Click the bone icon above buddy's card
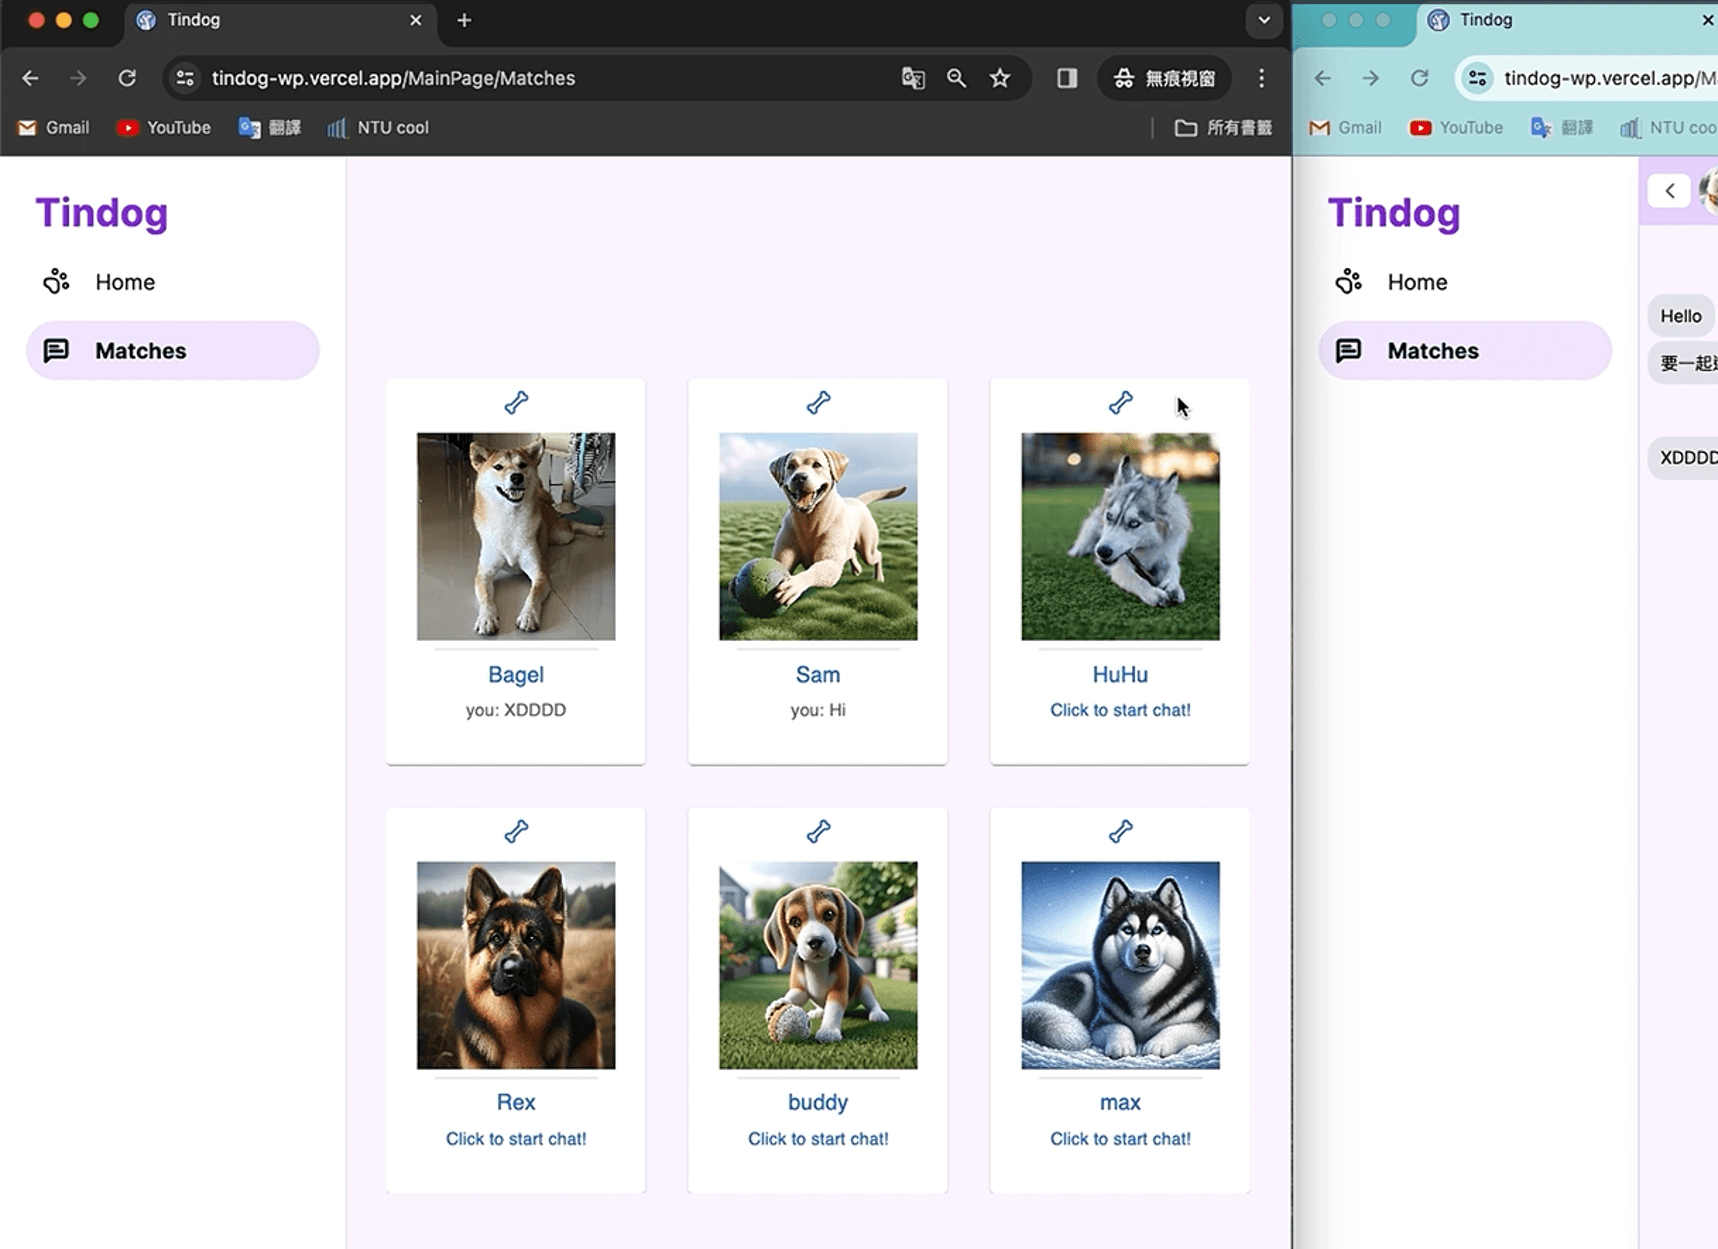 pyautogui.click(x=818, y=832)
